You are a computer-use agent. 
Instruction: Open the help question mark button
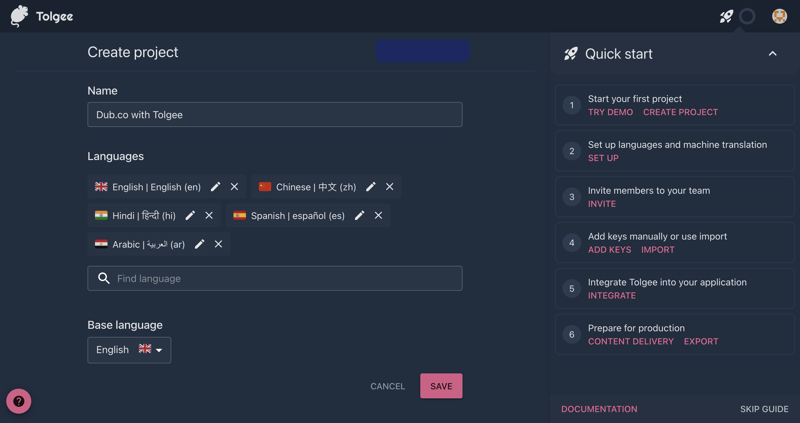point(18,401)
